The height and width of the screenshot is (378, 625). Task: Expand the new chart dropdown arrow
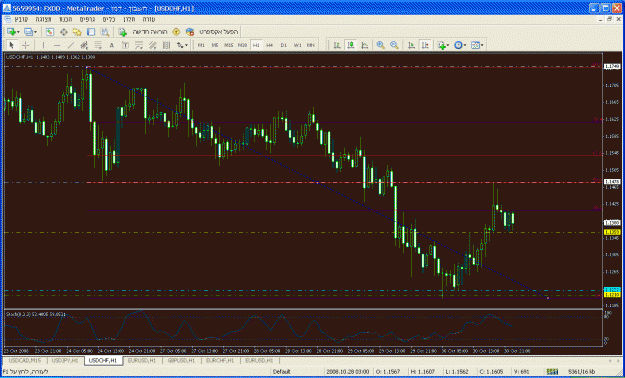pyautogui.click(x=18, y=32)
